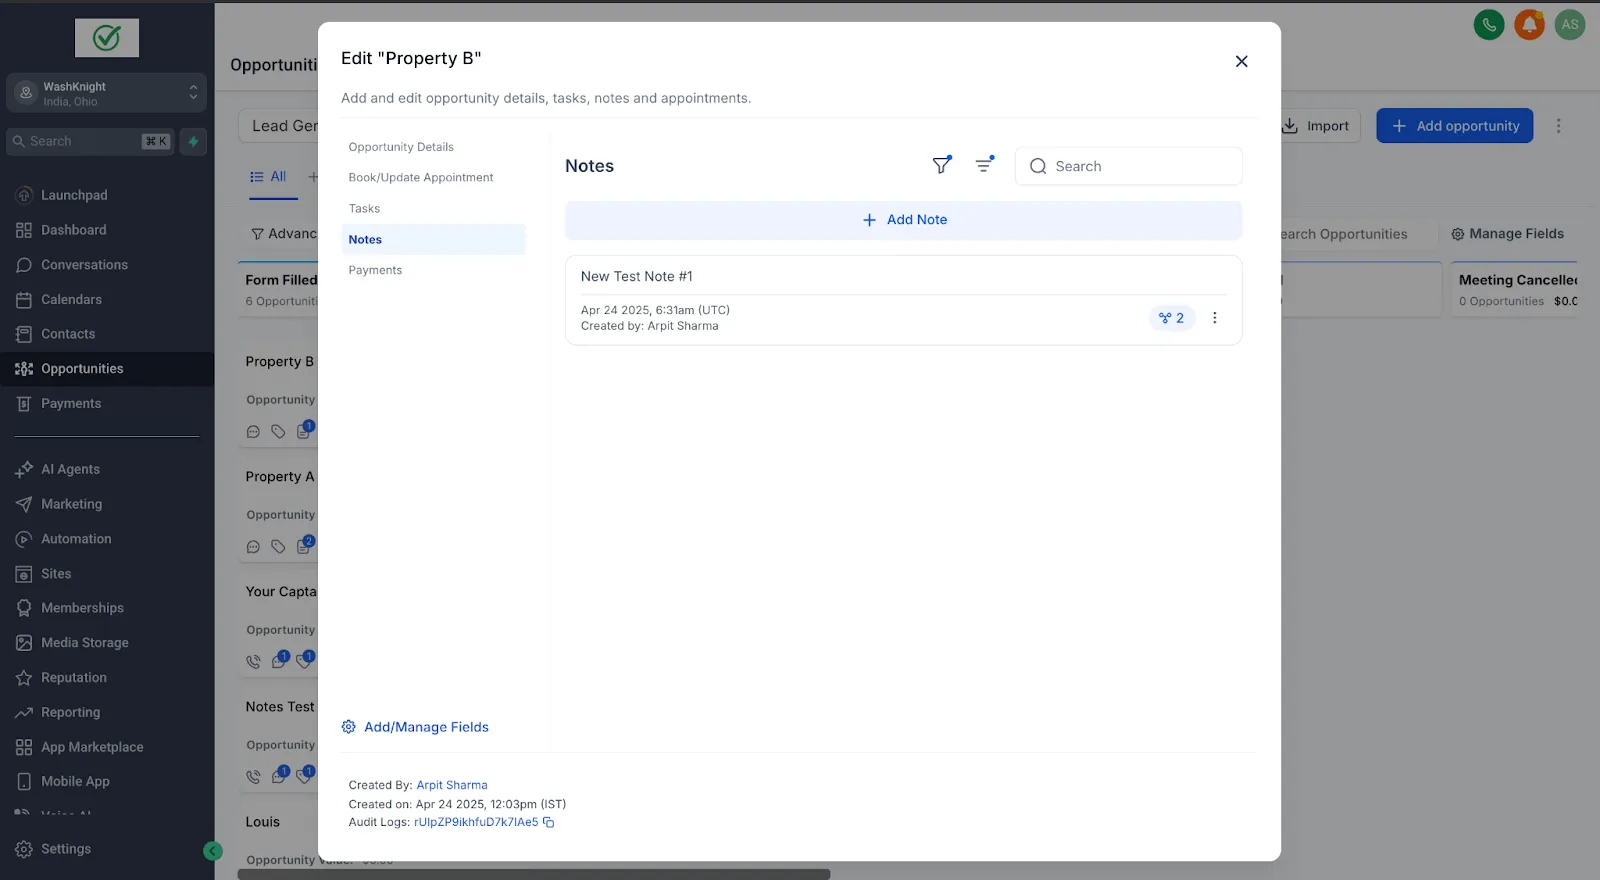Open the orange notifications bell
The width and height of the screenshot is (1600, 880).
click(1529, 25)
